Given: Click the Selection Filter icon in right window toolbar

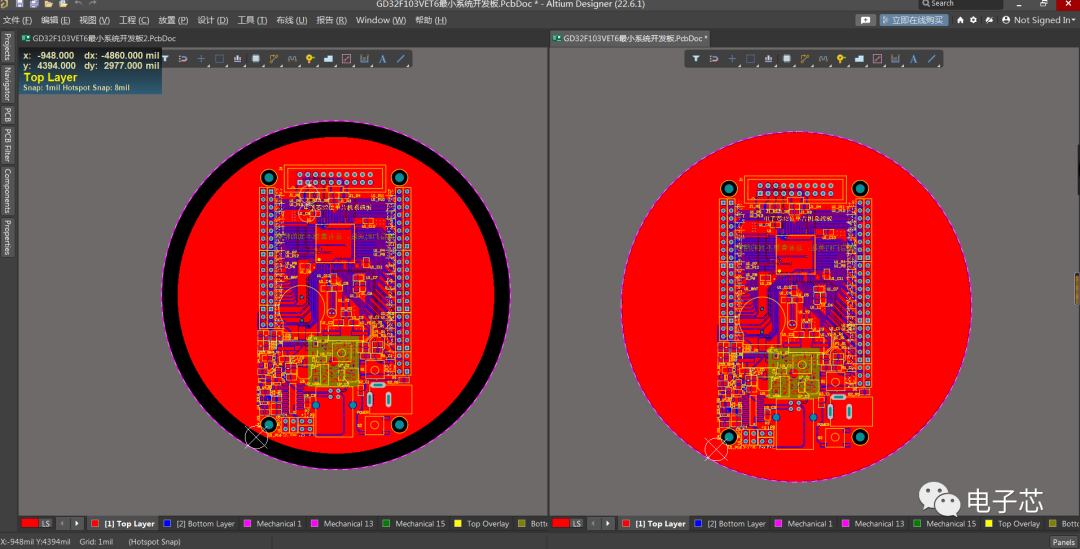Looking at the screenshot, I should 696,59.
